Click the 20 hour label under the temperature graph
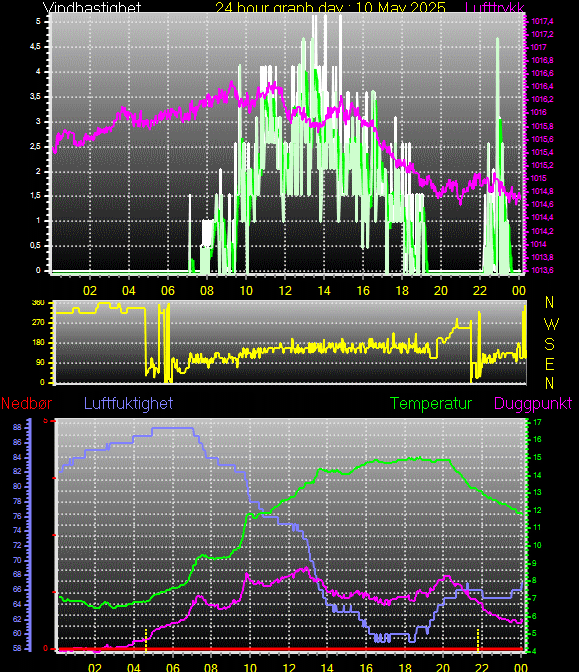 click(x=443, y=668)
